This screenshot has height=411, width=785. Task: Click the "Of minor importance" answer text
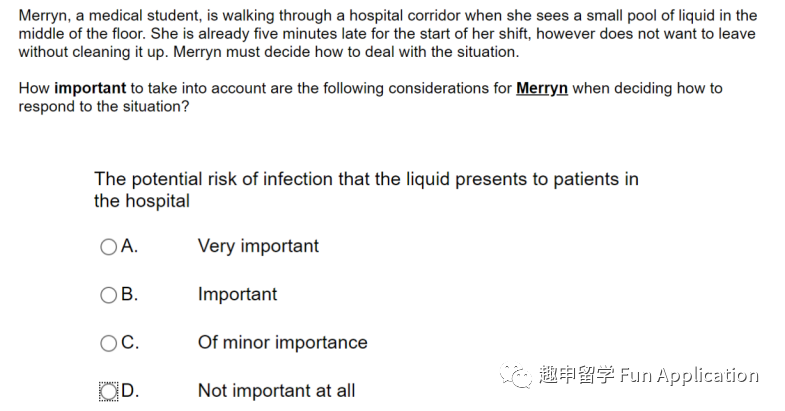(282, 342)
